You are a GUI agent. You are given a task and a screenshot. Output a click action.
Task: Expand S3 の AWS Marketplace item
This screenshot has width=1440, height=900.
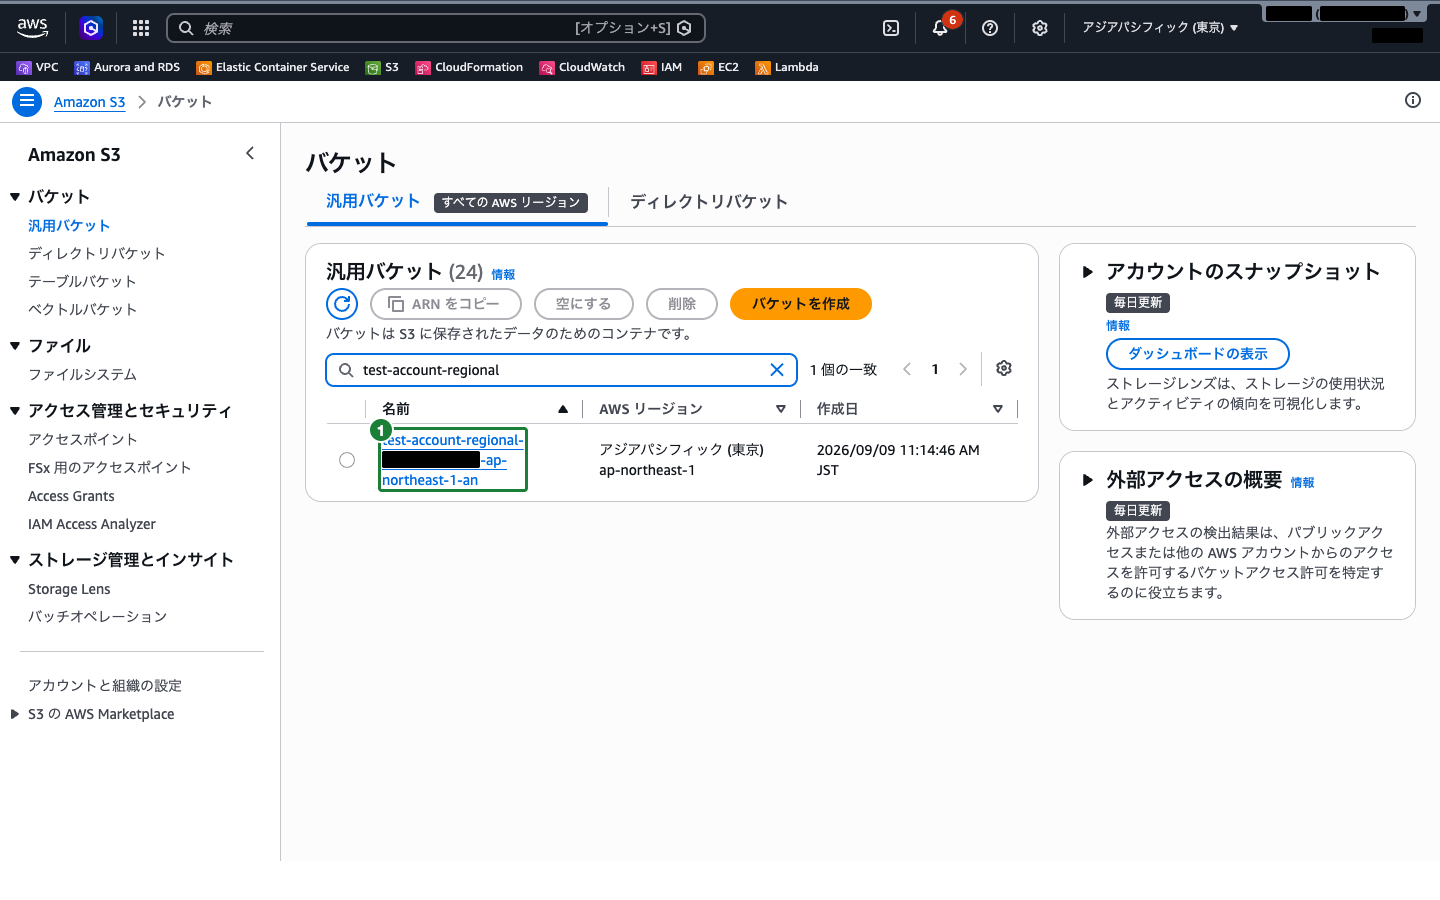pyautogui.click(x=15, y=714)
